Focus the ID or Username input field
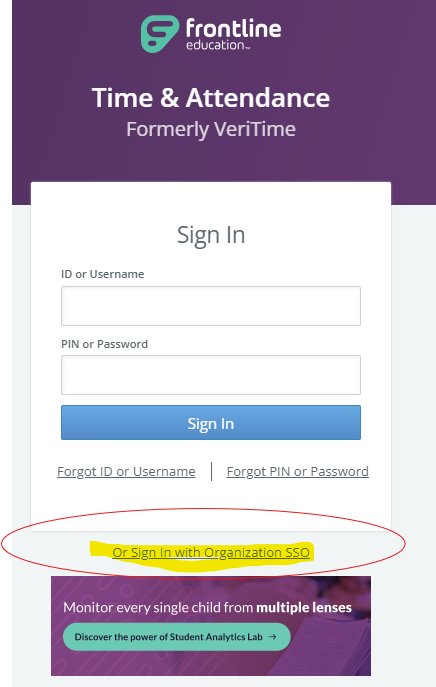 pos(211,306)
